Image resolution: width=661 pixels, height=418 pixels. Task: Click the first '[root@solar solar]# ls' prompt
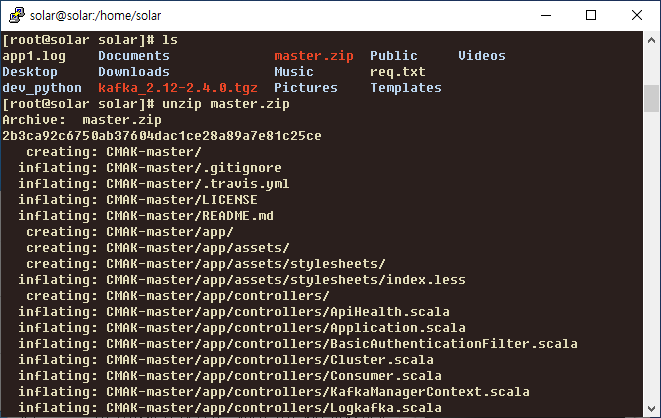pos(90,40)
